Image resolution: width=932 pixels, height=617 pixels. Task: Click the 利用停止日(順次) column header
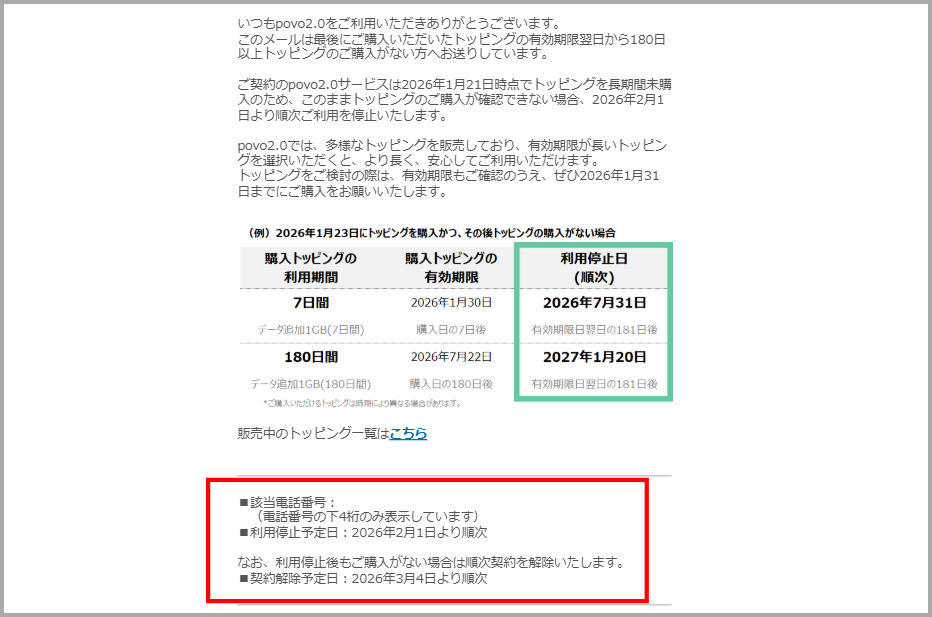pyautogui.click(x=594, y=267)
